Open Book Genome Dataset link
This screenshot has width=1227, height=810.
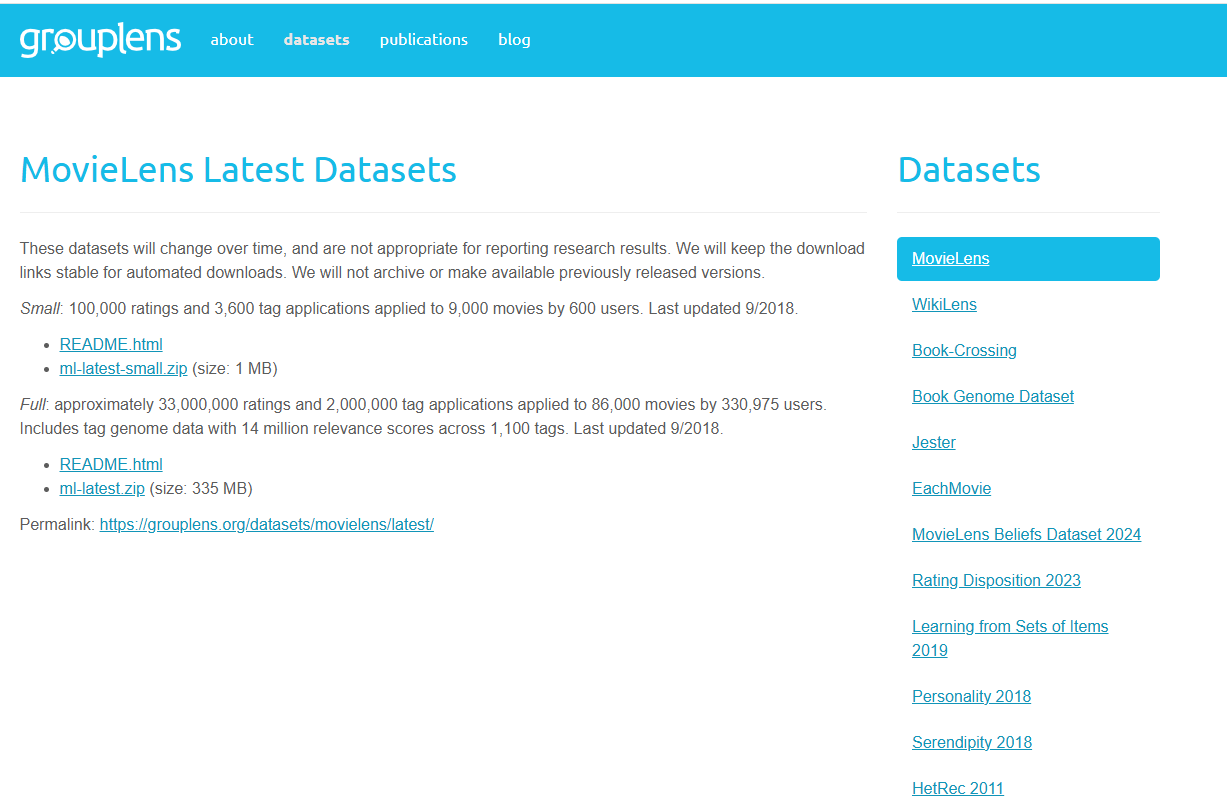click(993, 396)
